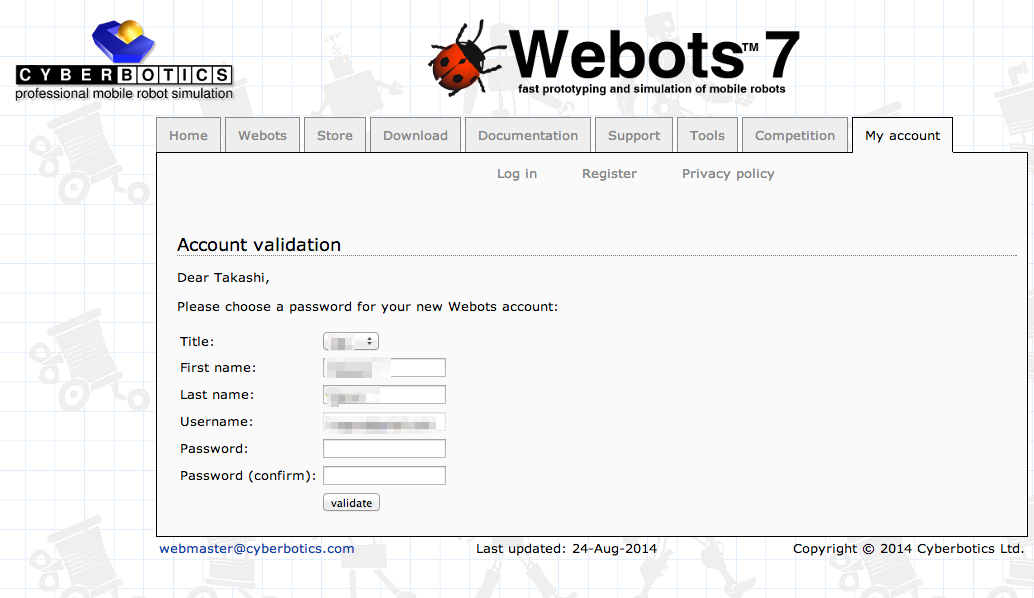The image size is (1034, 598).
Task: Click the Password (confirm) field
Action: coord(384,475)
